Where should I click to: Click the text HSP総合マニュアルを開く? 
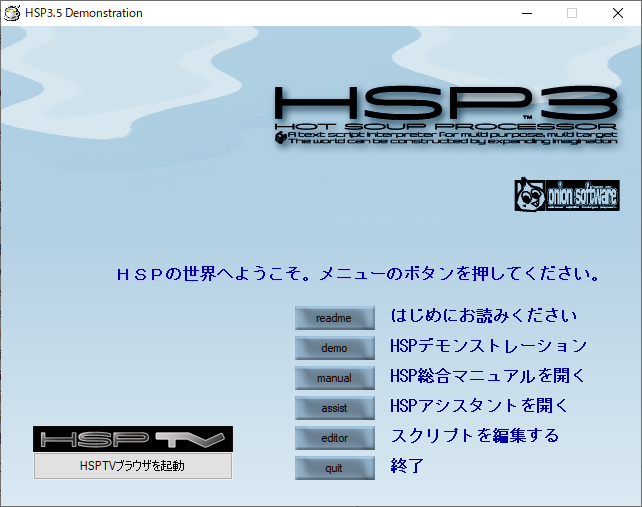tap(488, 376)
